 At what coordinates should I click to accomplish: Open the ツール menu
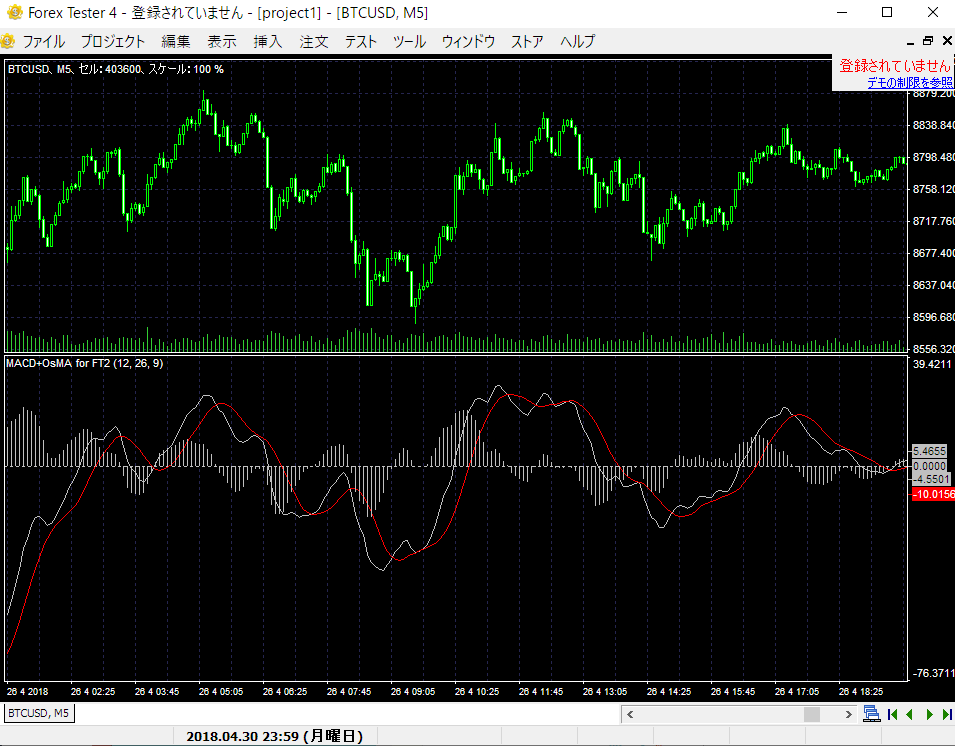click(x=409, y=41)
